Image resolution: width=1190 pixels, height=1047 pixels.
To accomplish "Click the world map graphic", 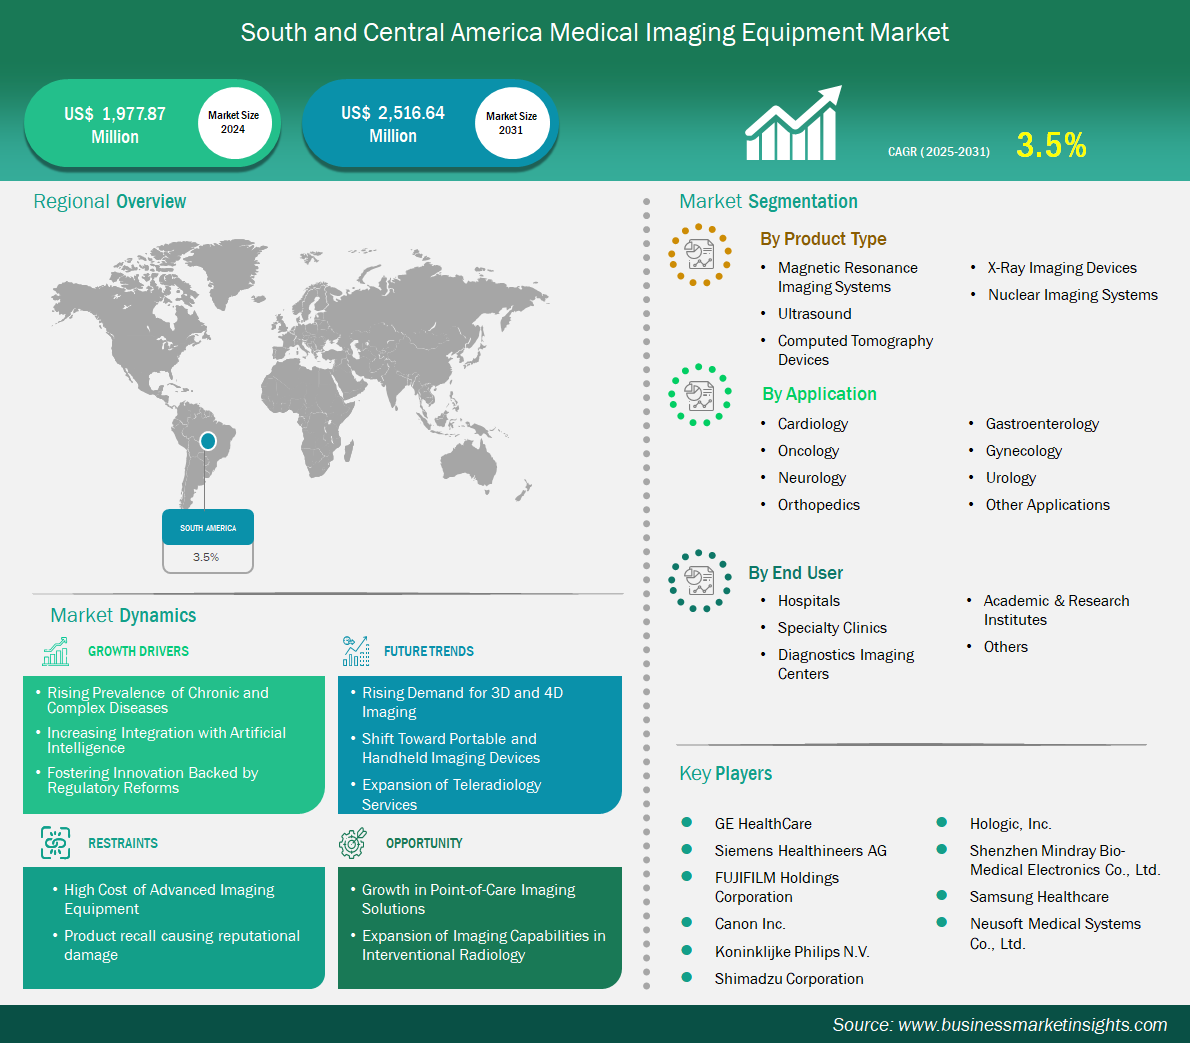I will pos(300,372).
